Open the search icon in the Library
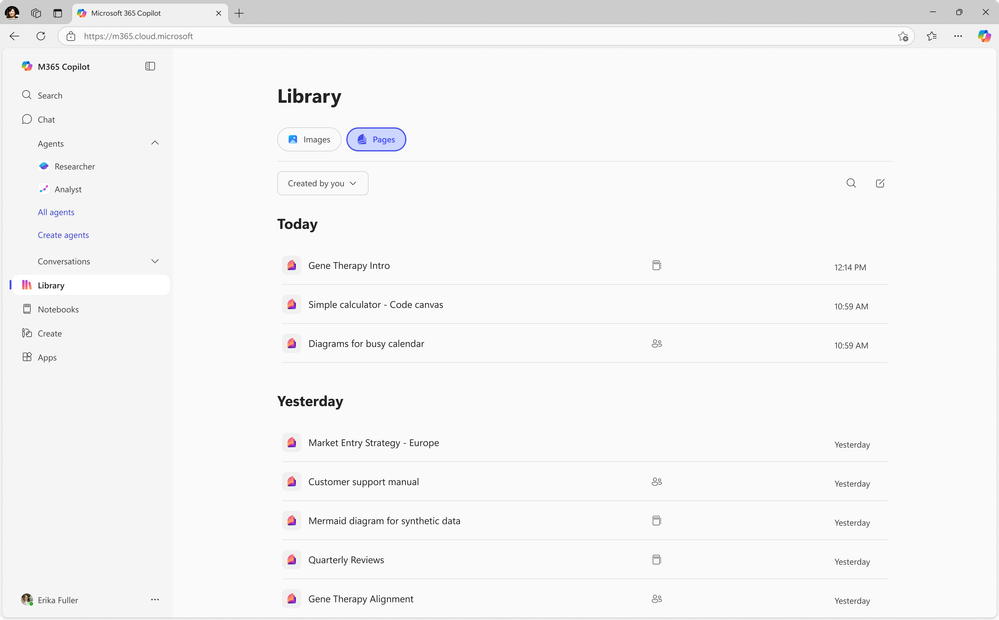 [851, 183]
